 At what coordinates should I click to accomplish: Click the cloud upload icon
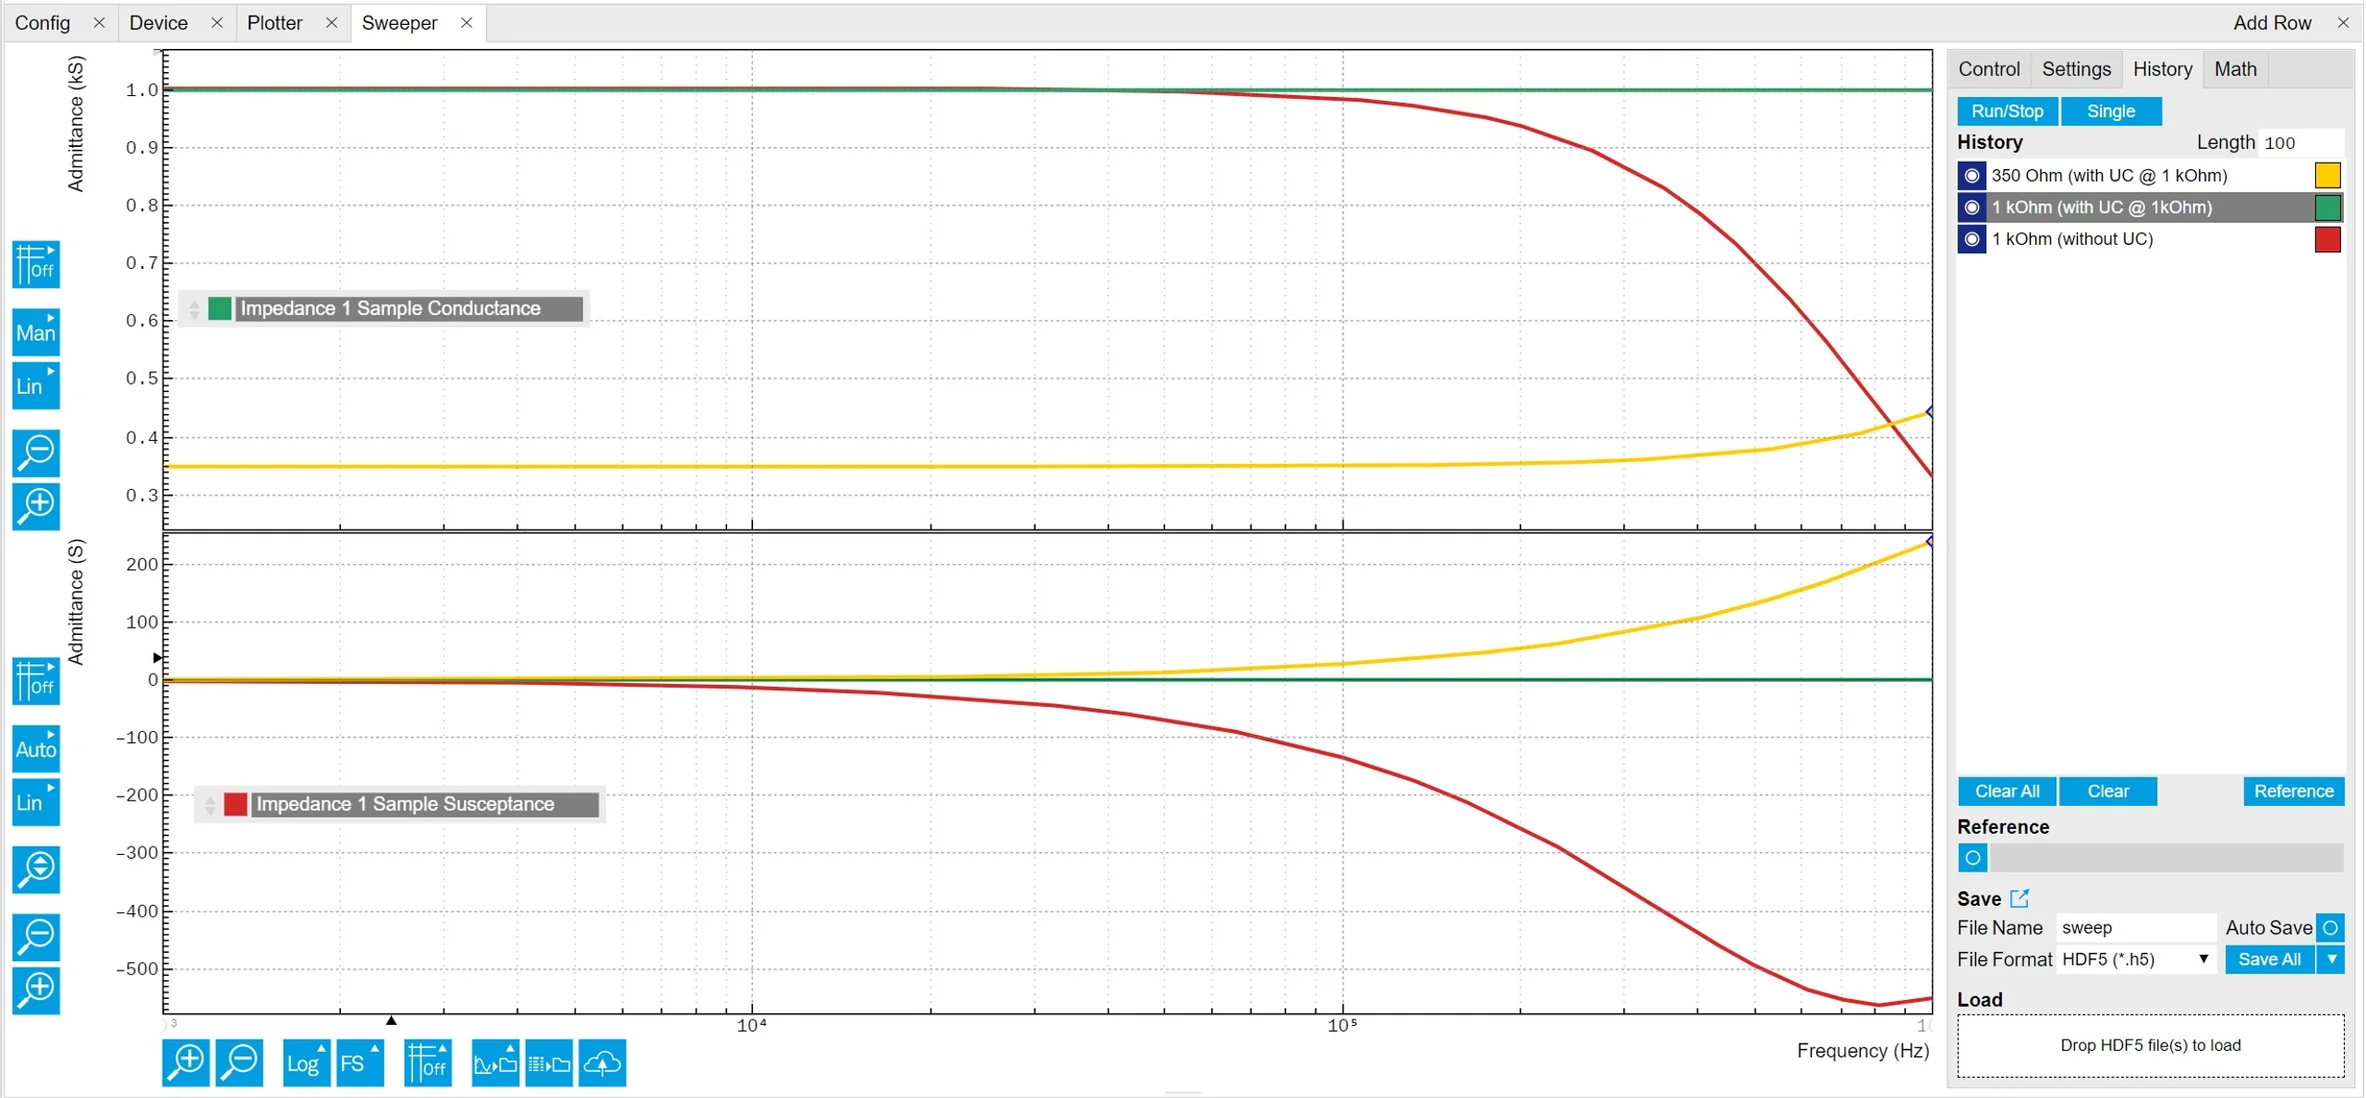click(602, 1063)
